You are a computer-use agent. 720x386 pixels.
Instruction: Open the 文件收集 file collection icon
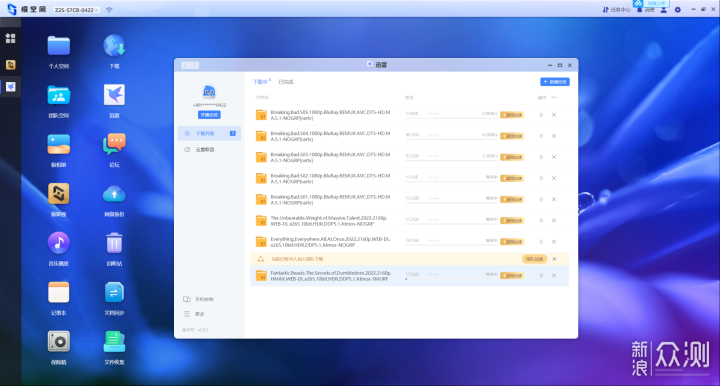point(114,342)
